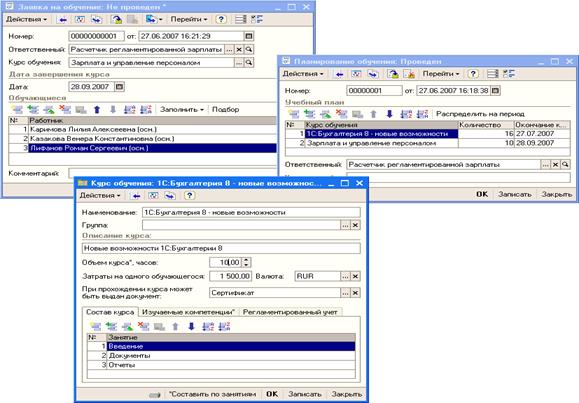Open Действия menu in Заявка на обучение window
The width and height of the screenshot is (579, 403).
point(27,19)
